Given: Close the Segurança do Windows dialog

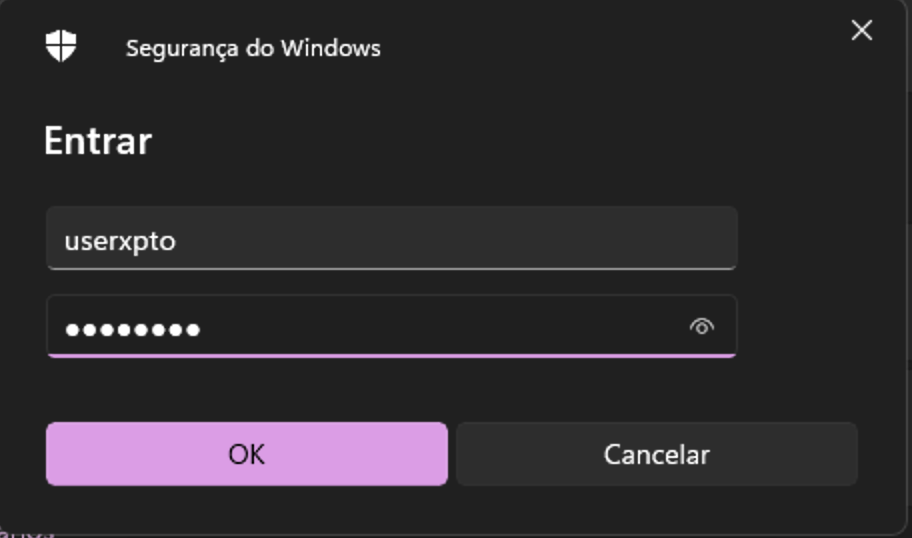Looking at the screenshot, I should pos(861,31).
